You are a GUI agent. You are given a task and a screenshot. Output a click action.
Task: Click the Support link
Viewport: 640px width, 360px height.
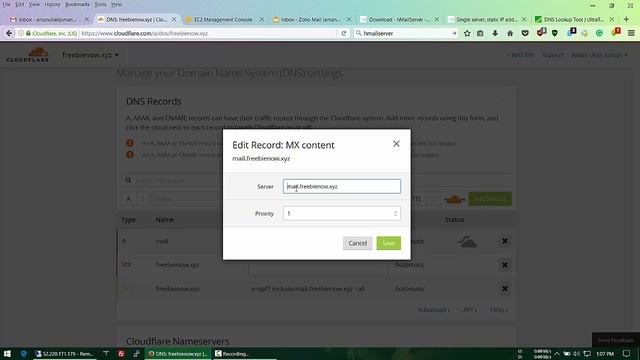[x=552, y=55]
